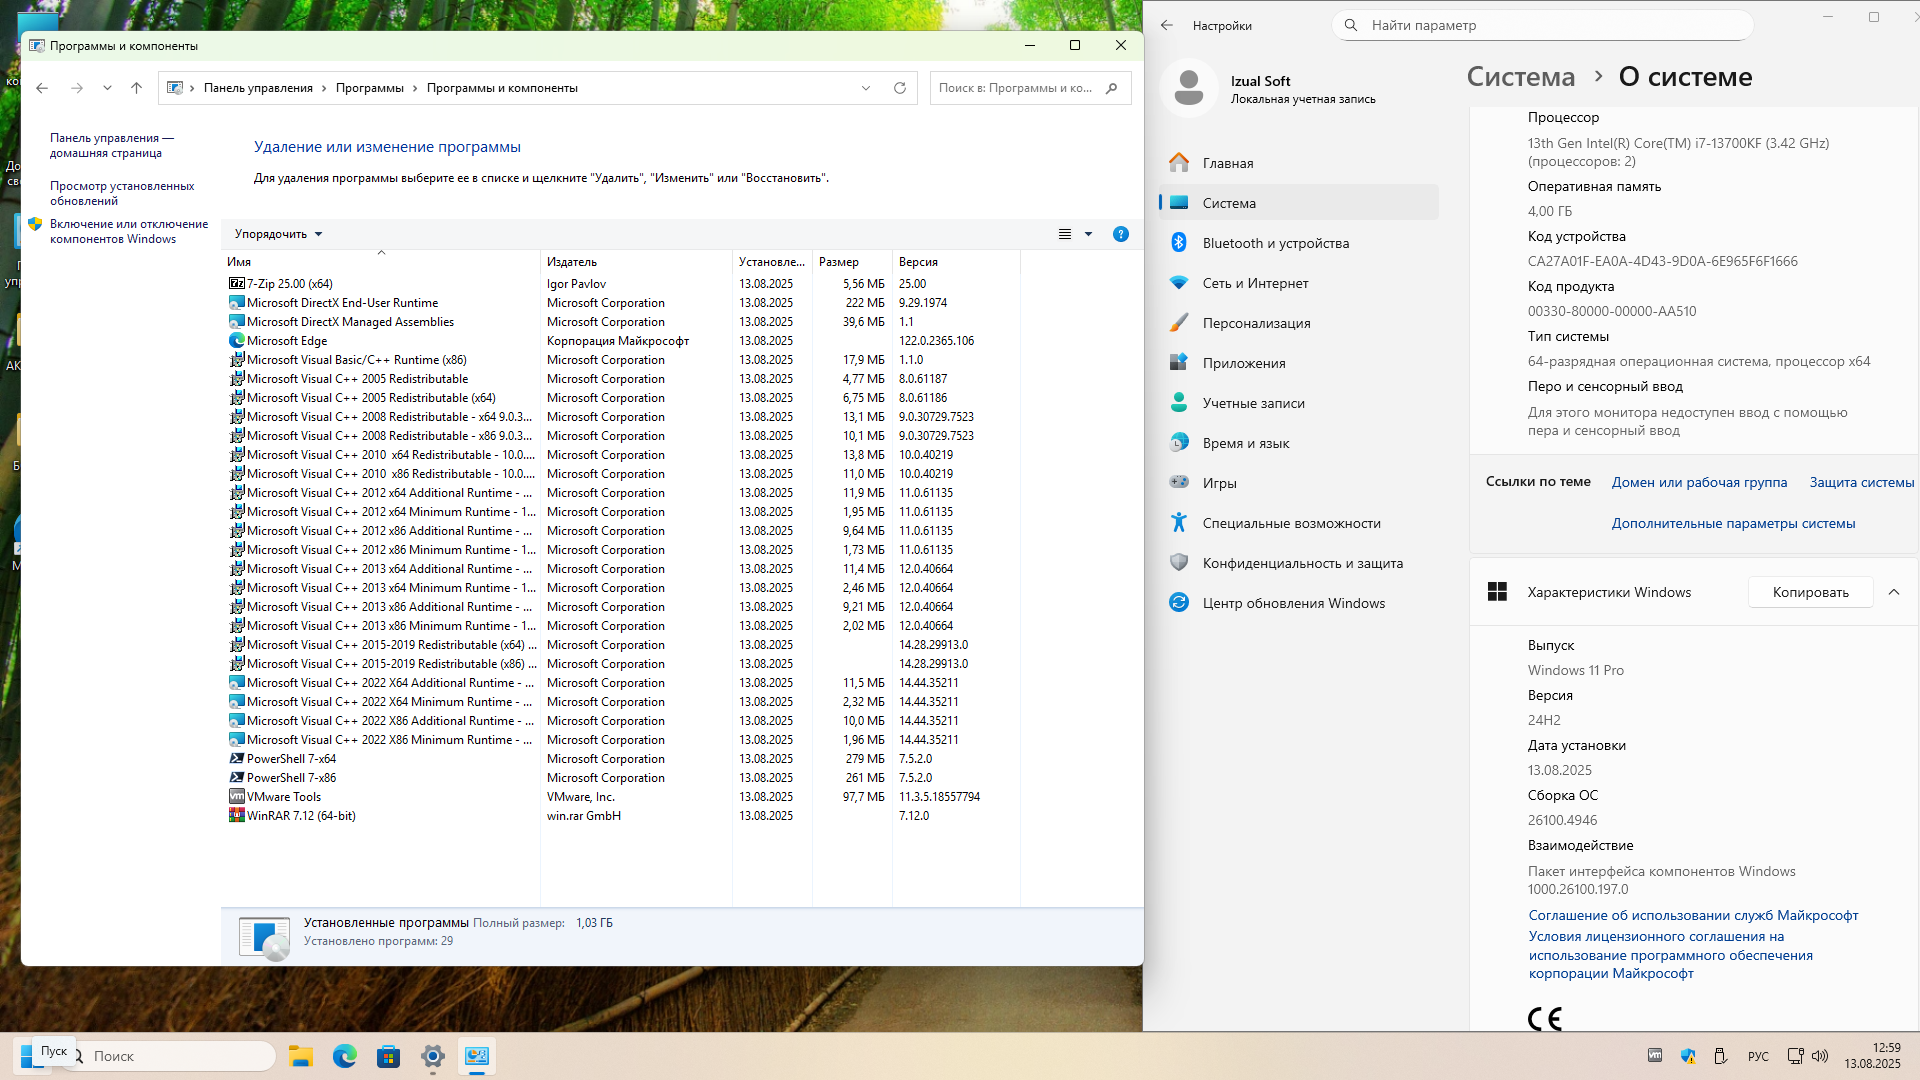The width and height of the screenshot is (1920, 1080).
Task: Open Главная in Settings sidebar
Action: 1298,163
